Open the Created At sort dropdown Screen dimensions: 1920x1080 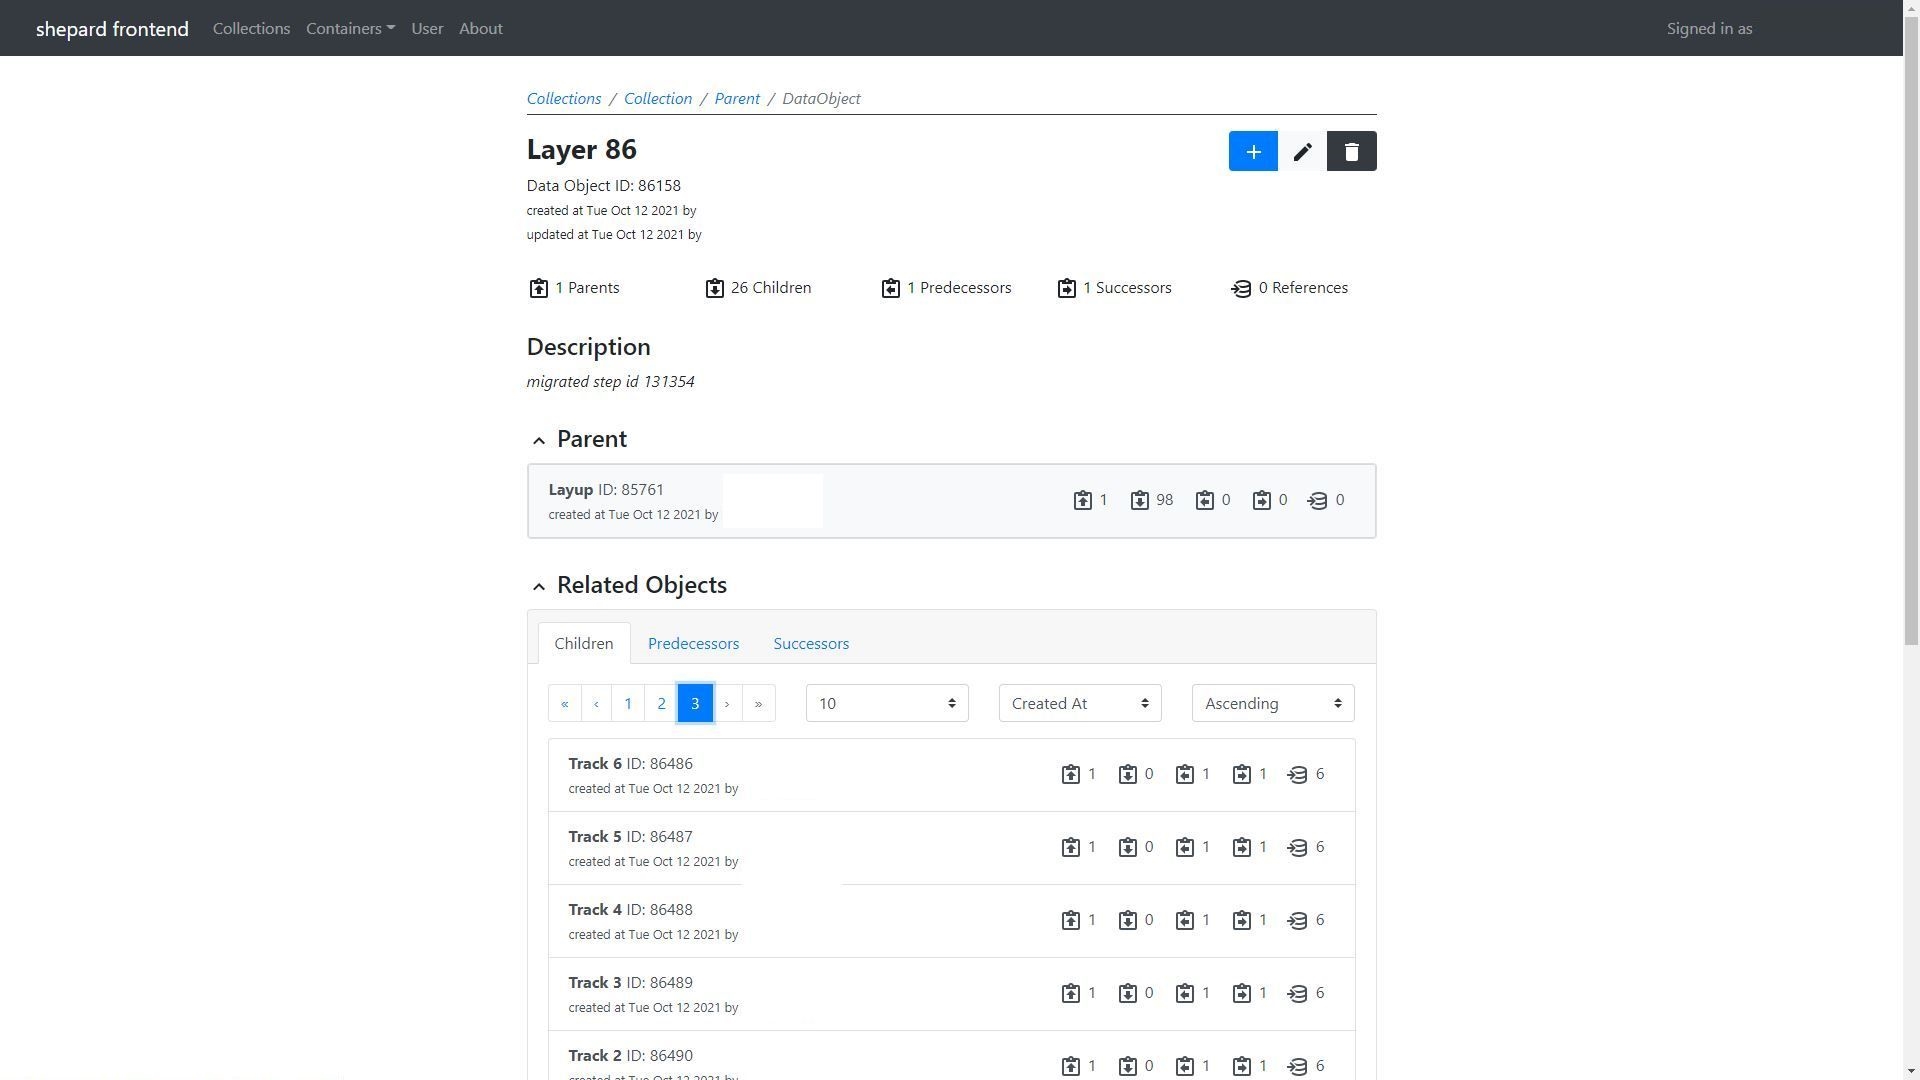(1079, 703)
